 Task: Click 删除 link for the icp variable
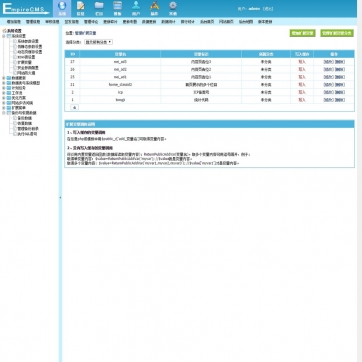pyautogui.click(x=340, y=92)
